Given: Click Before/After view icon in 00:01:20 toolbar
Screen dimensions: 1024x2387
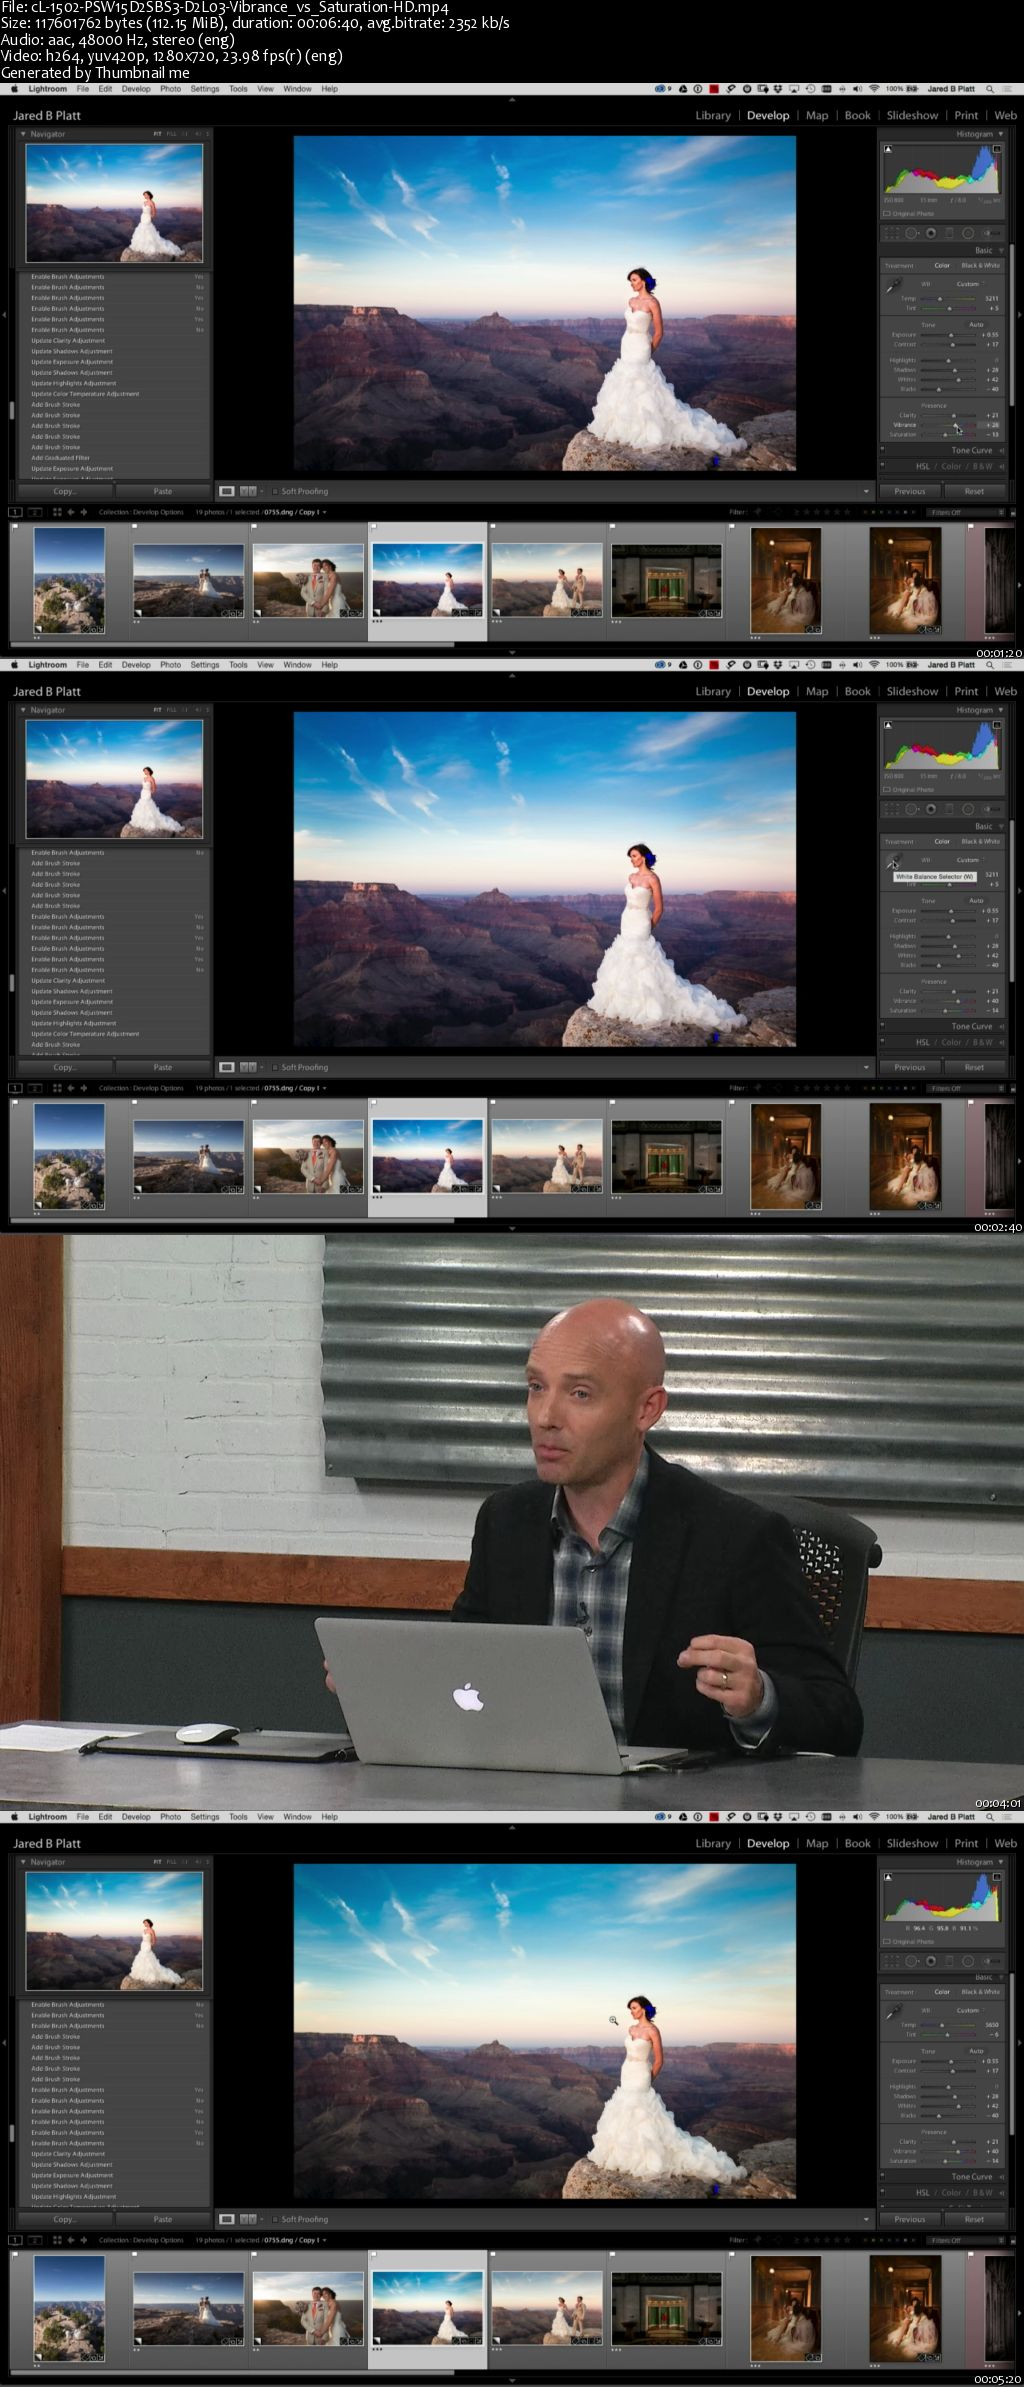Looking at the screenshot, I should click(x=248, y=491).
